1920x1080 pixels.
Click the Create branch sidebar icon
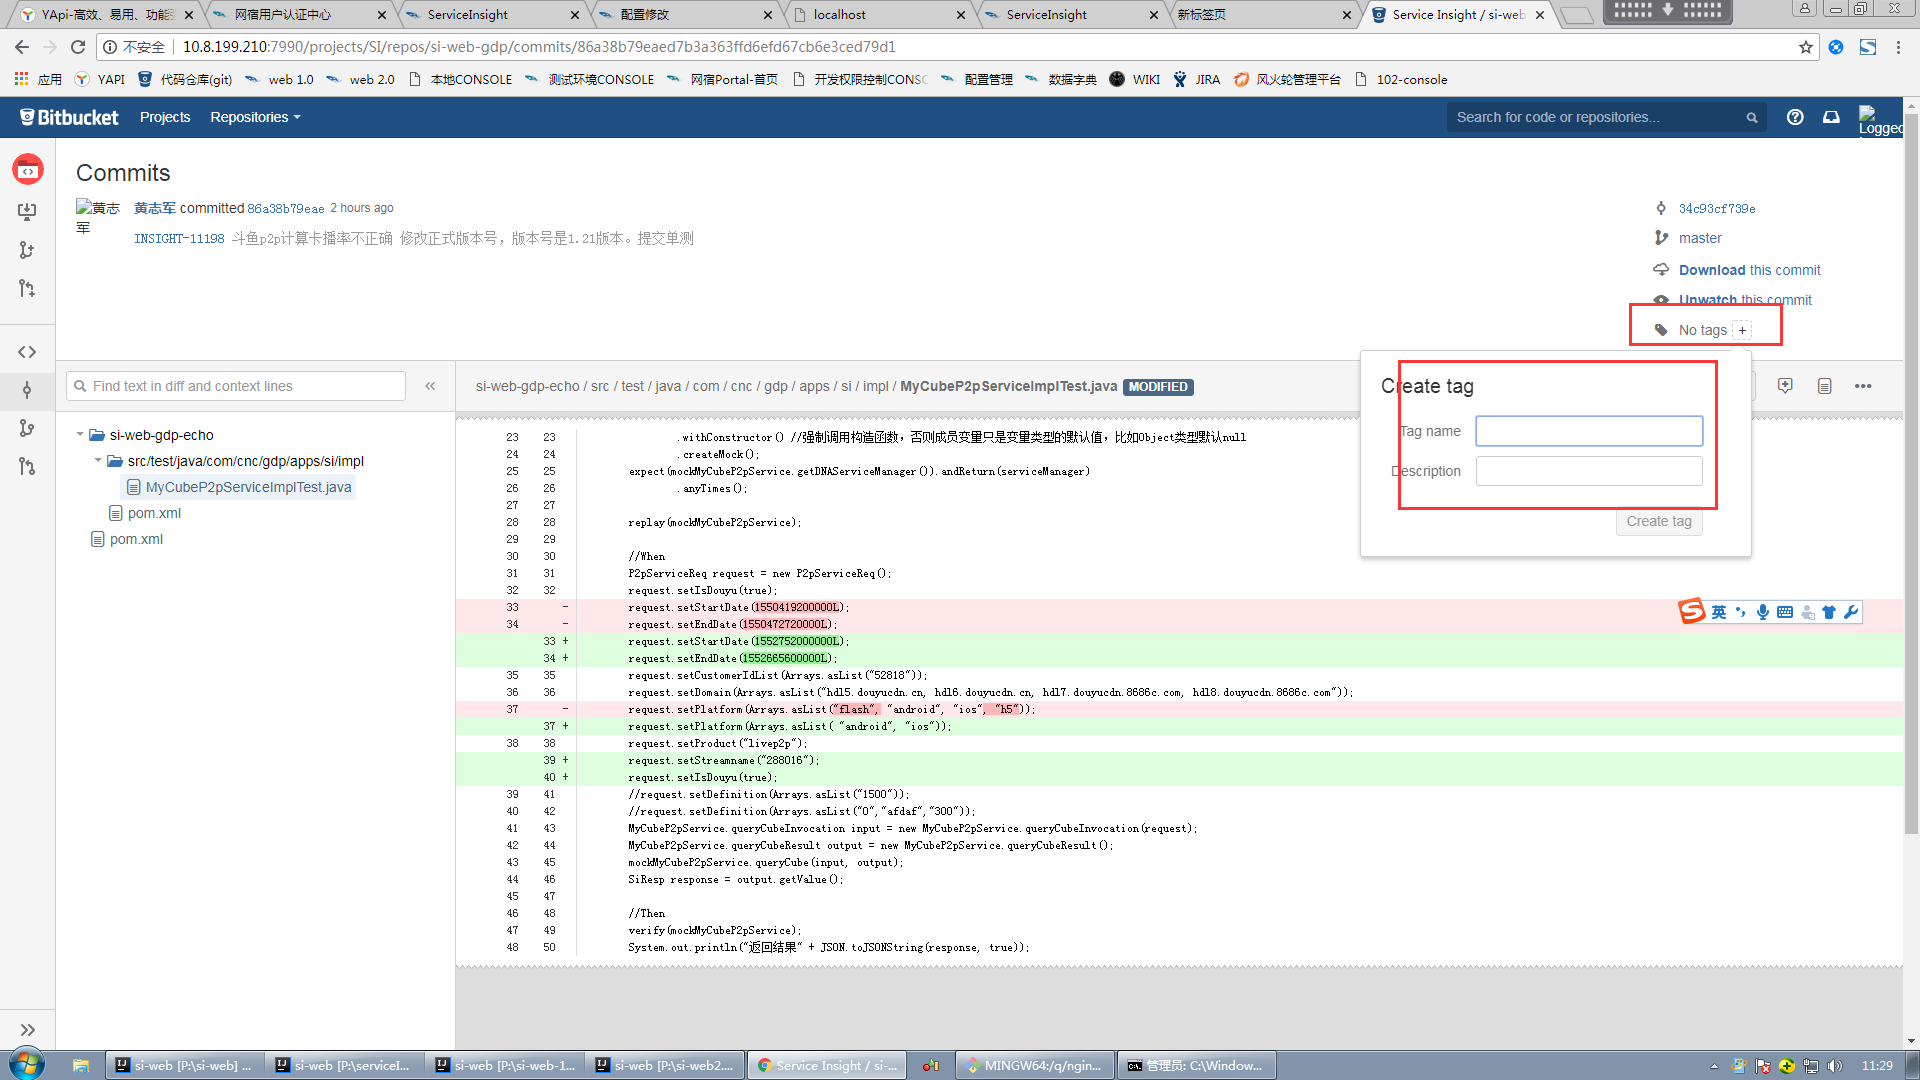pos(27,250)
